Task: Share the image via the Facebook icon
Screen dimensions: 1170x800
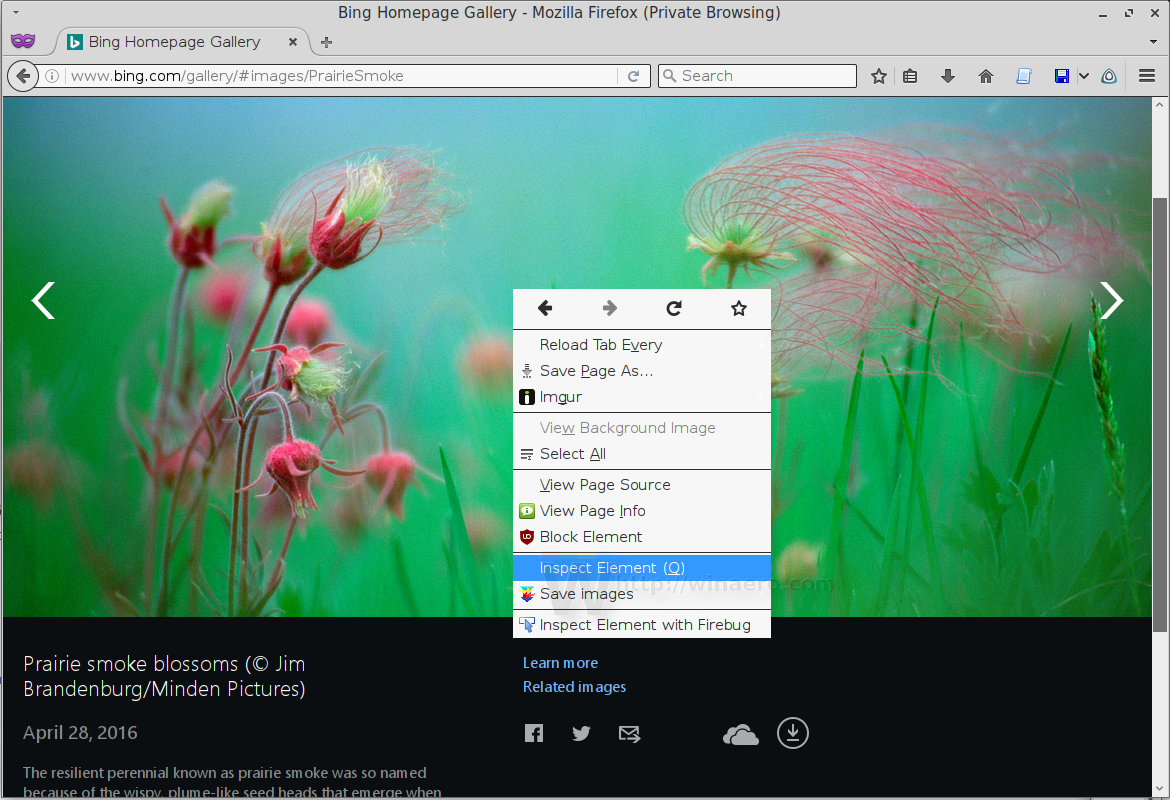Action: click(x=534, y=733)
